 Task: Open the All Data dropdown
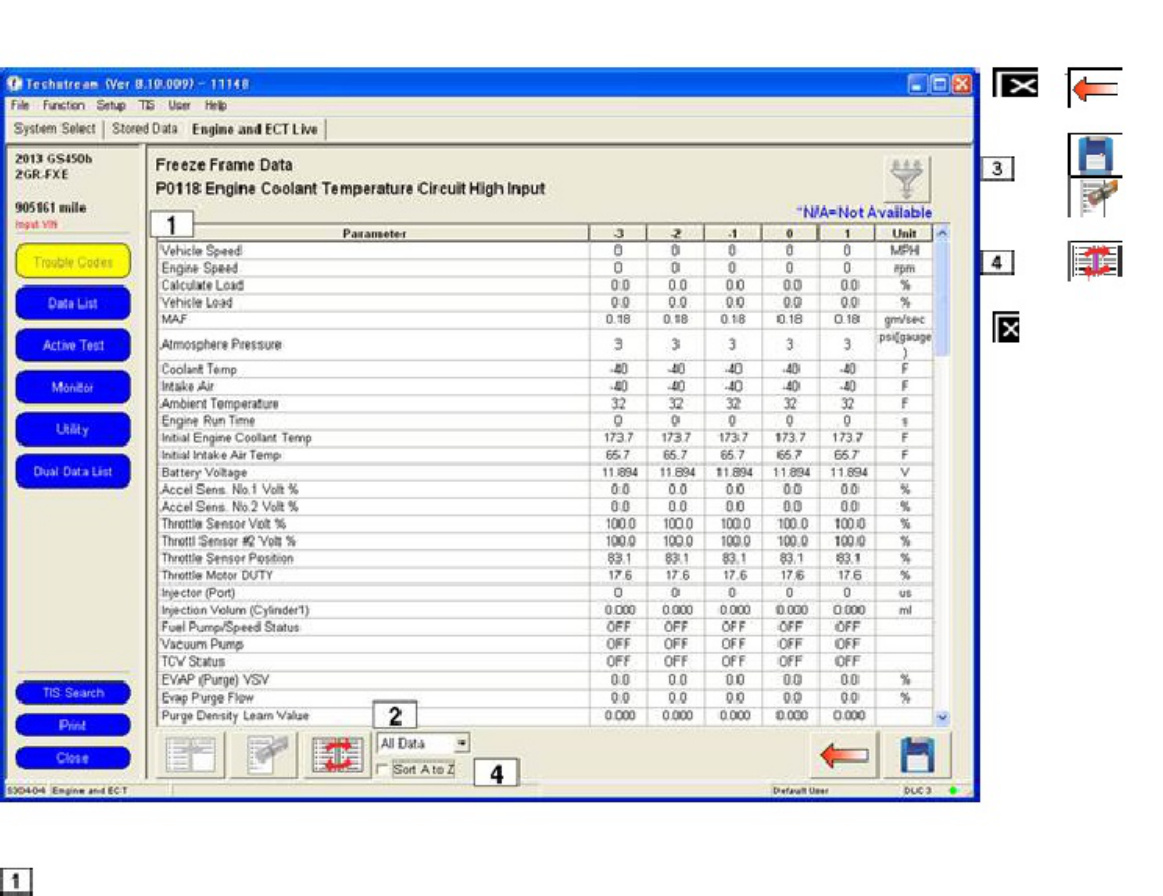pyautogui.click(x=461, y=743)
